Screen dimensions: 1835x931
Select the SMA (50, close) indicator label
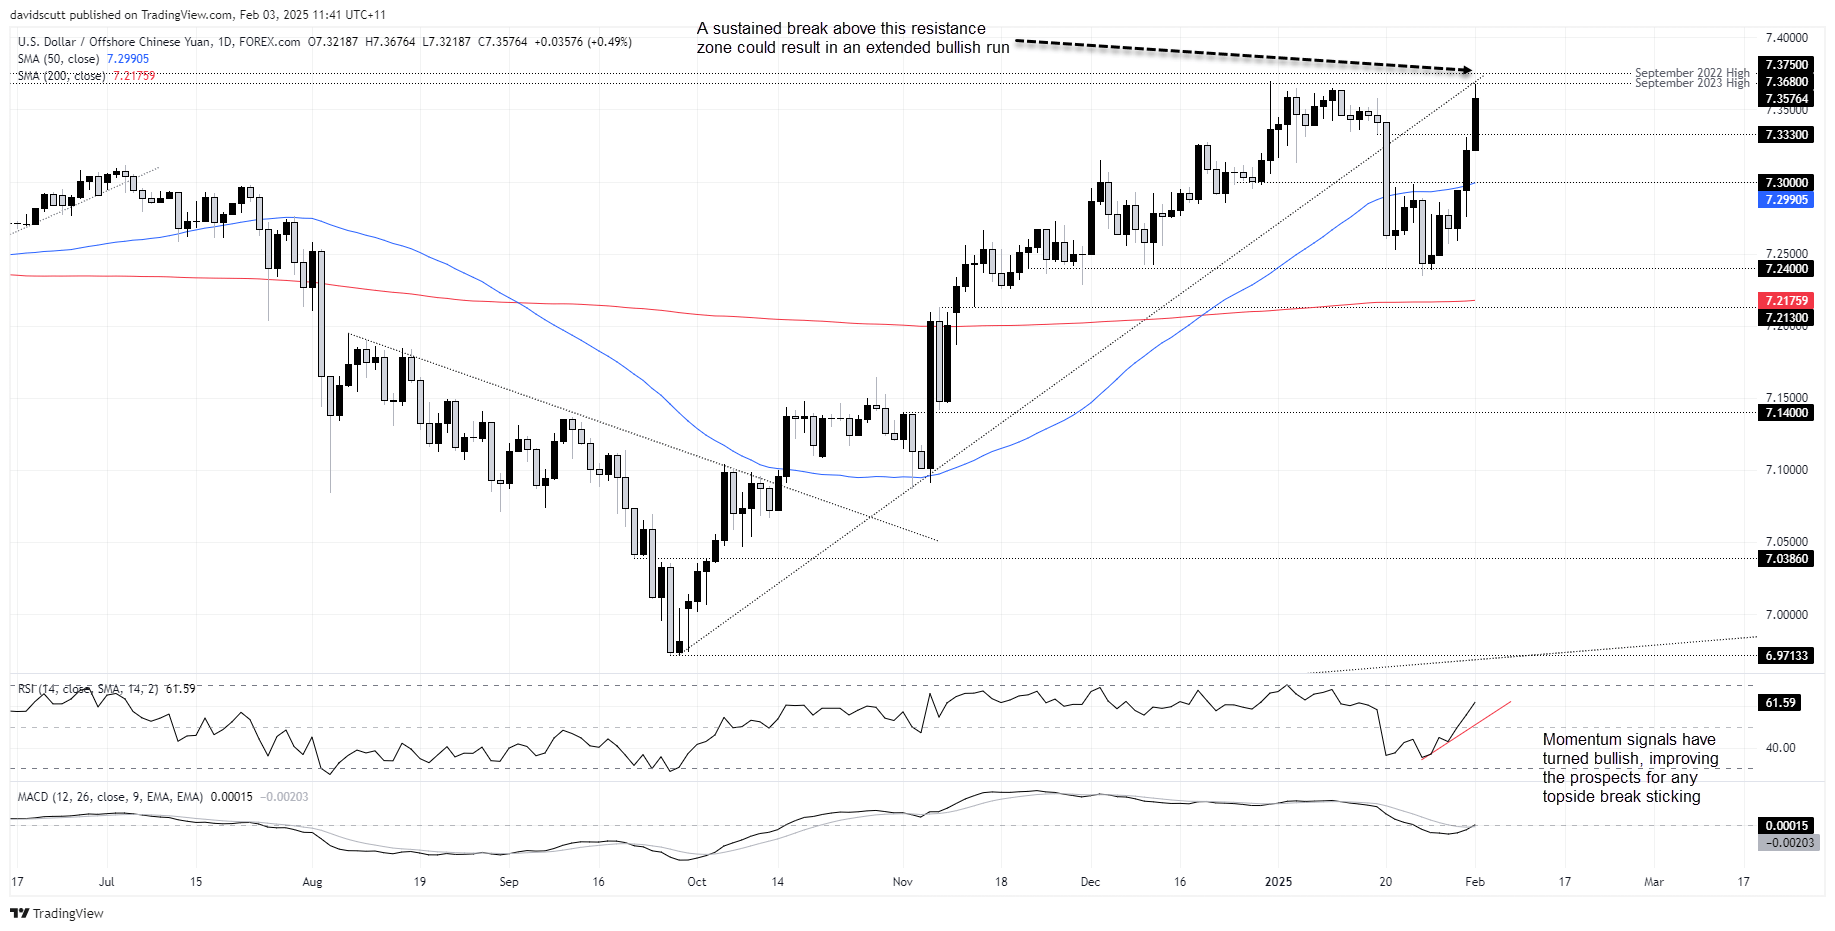pos(58,59)
